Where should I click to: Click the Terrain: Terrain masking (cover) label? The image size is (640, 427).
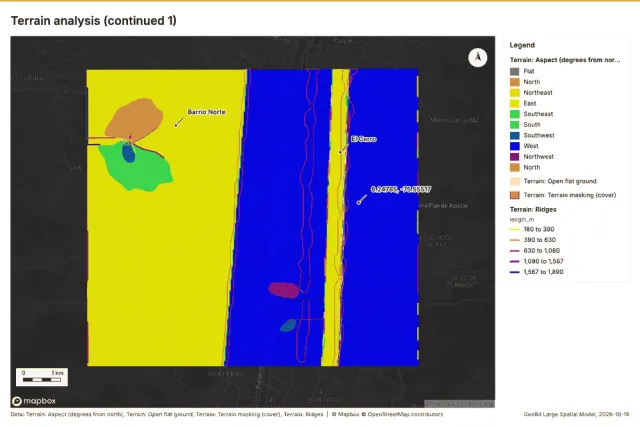point(570,195)
